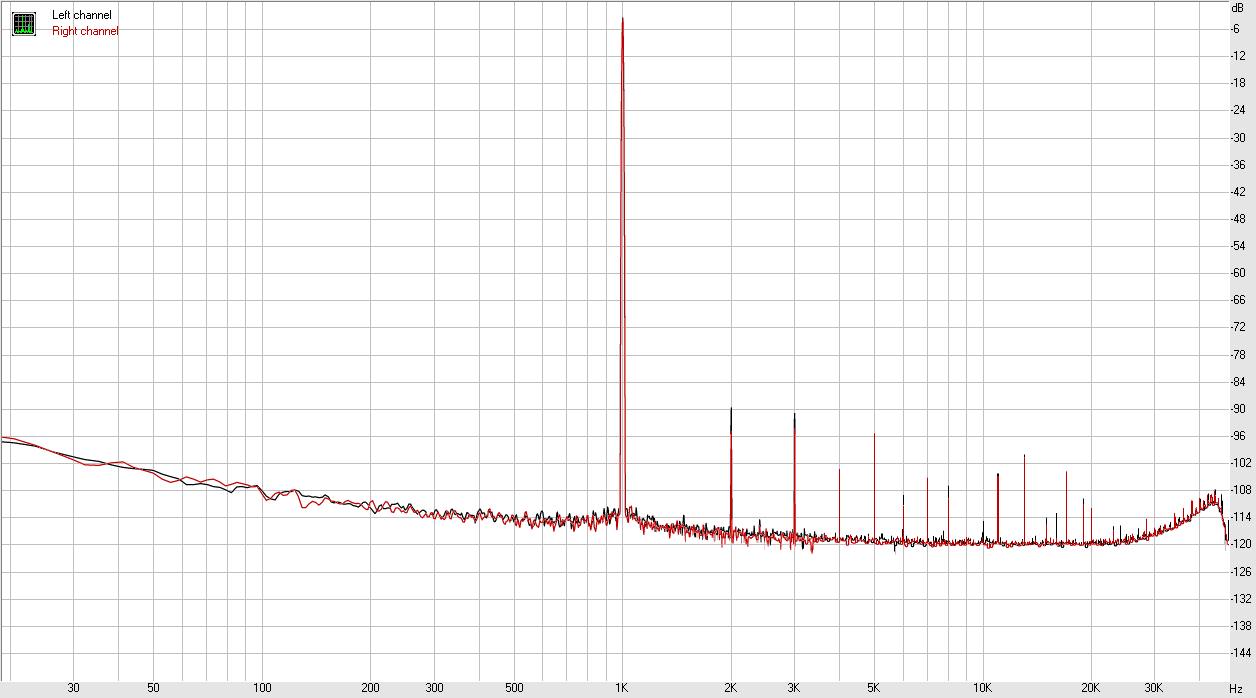Click the '-60' dB axis value
The height and width of the screenshot is (698, 1256).
click(x=1238, y=272)
